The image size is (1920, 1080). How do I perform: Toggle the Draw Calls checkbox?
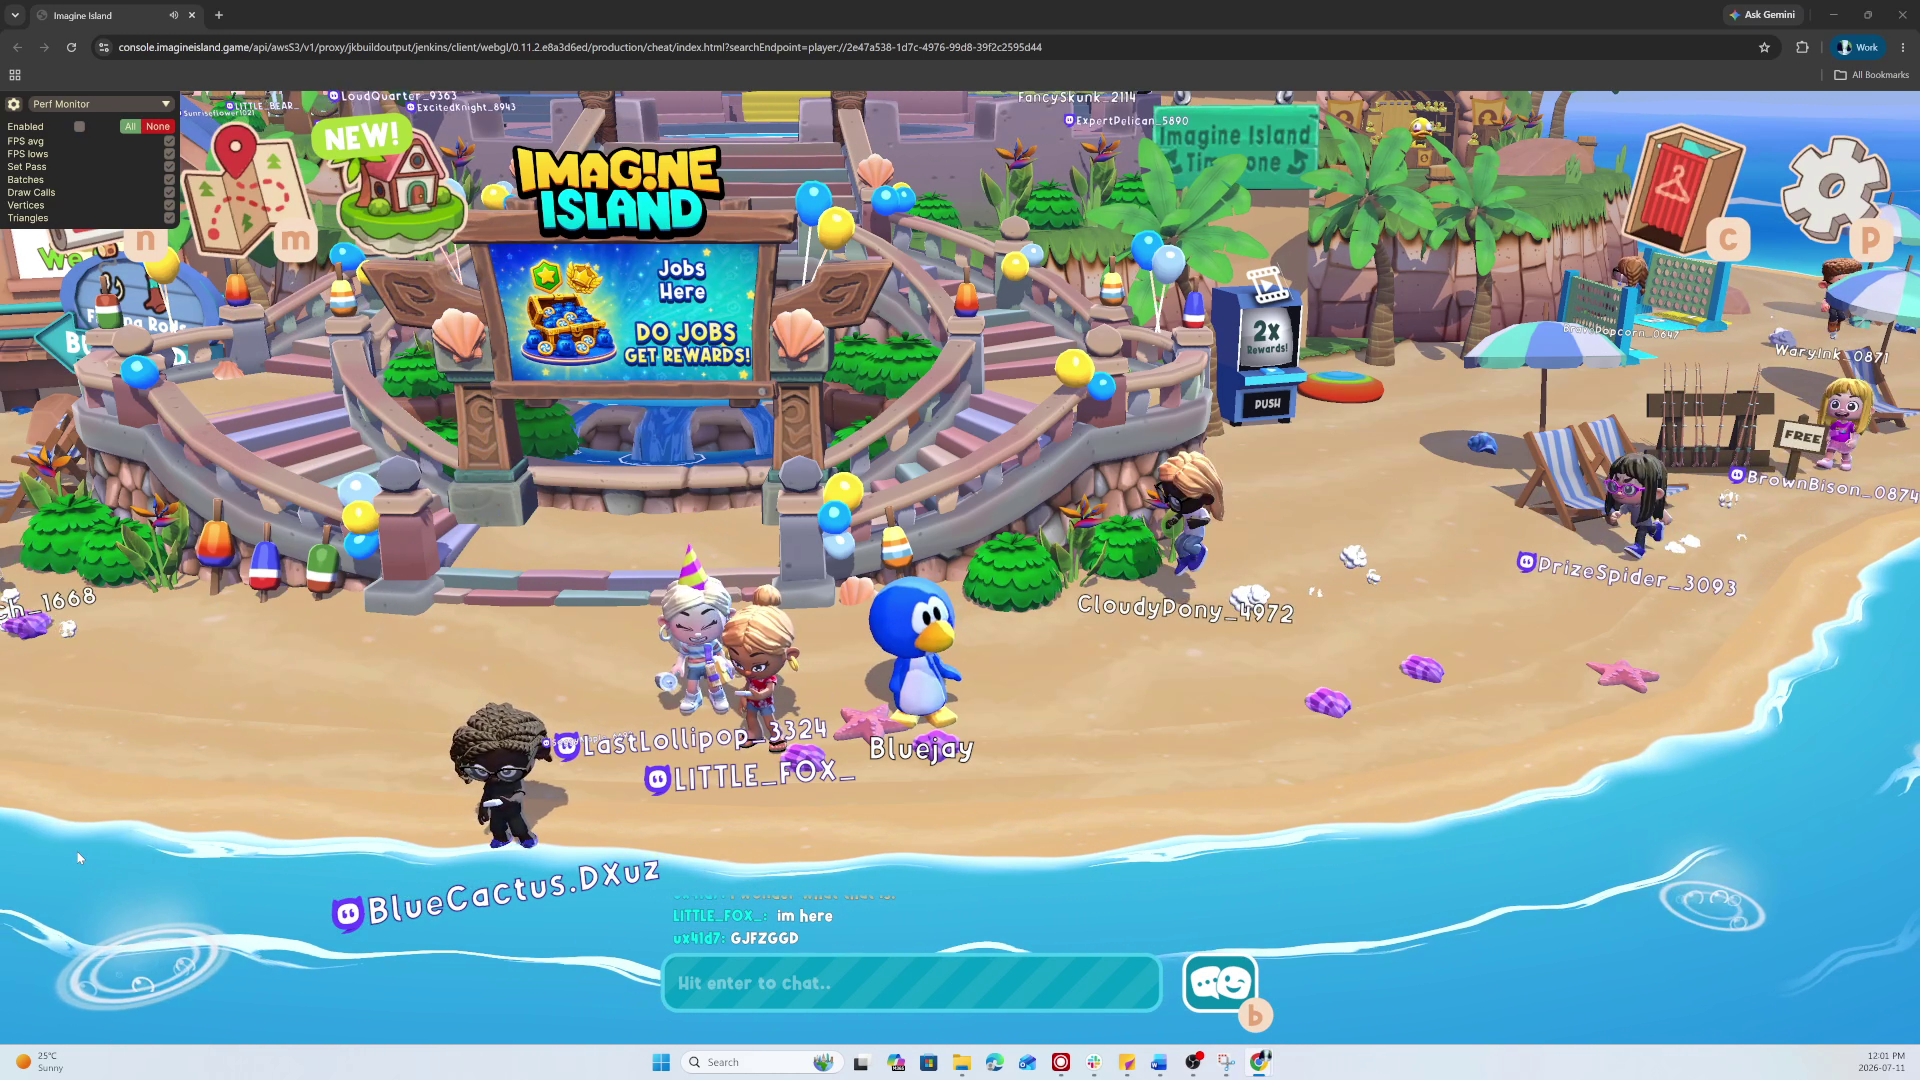click(x=169, y=192)
